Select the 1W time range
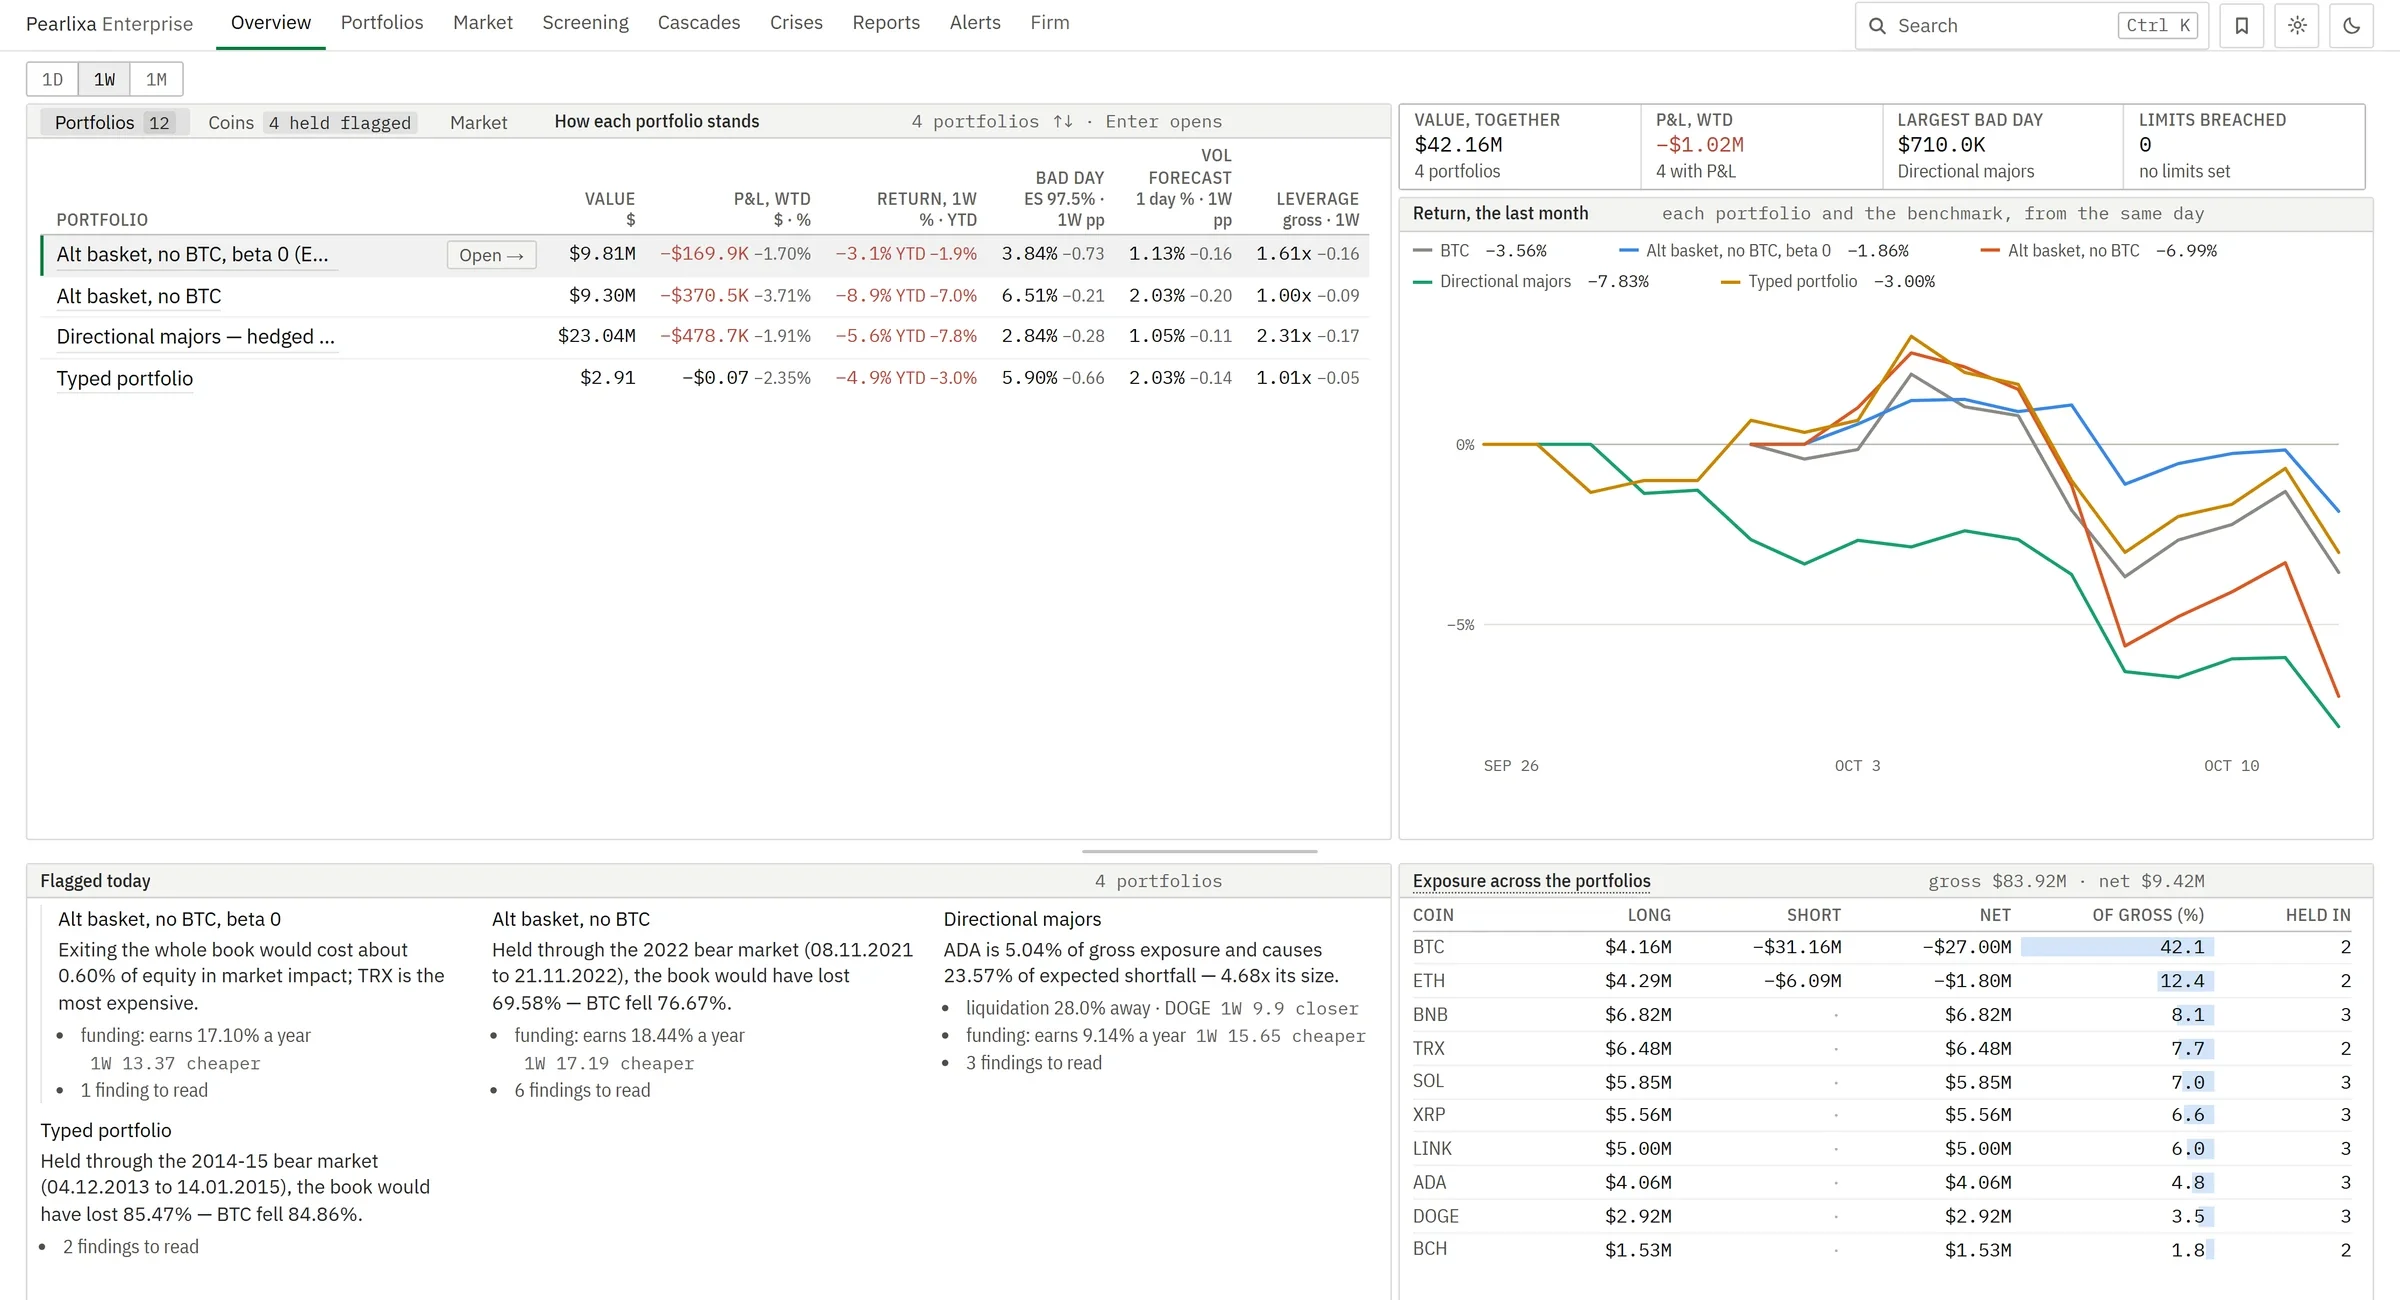Screen dimensions: 2400x1300 coord(104,79)
